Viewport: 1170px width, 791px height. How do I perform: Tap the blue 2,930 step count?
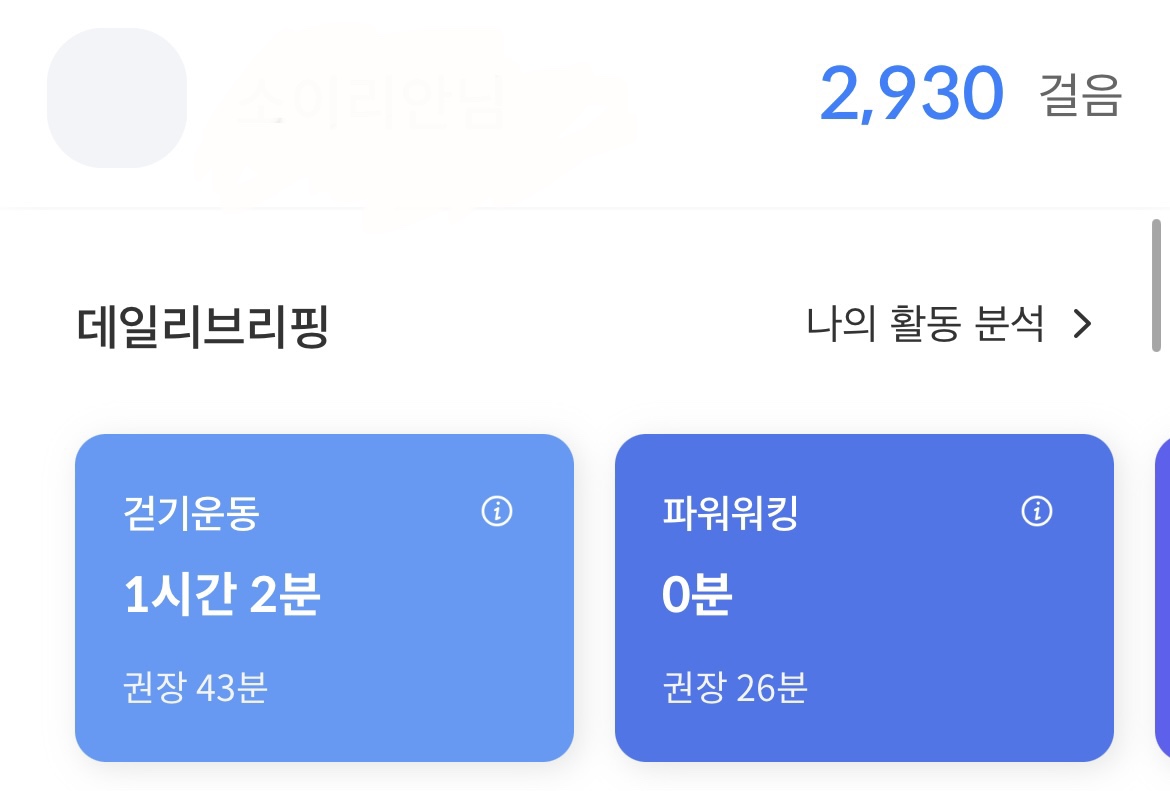click(x=911, y=95)
